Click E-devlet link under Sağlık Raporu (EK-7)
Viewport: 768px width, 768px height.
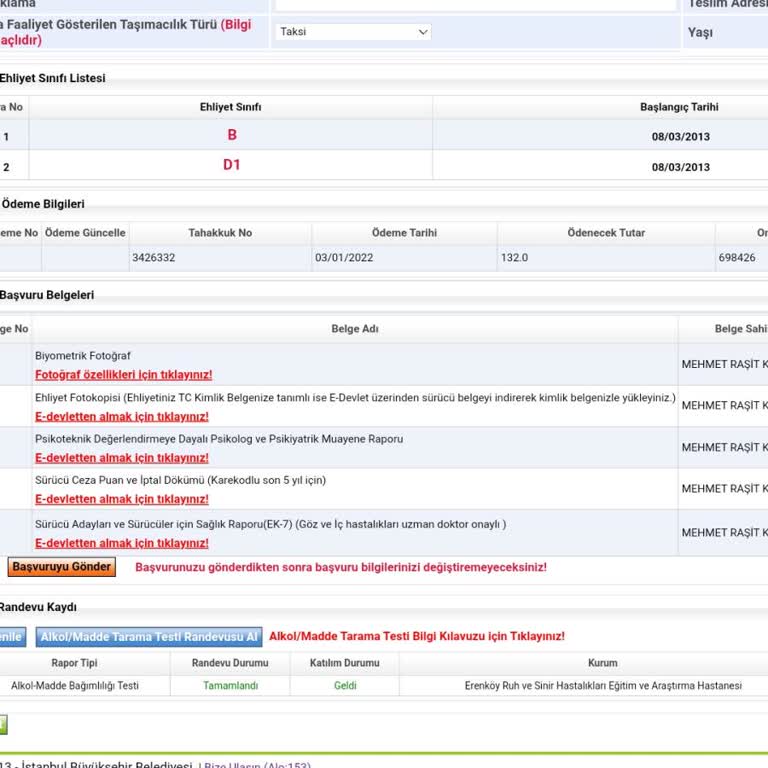click(121, 543)
